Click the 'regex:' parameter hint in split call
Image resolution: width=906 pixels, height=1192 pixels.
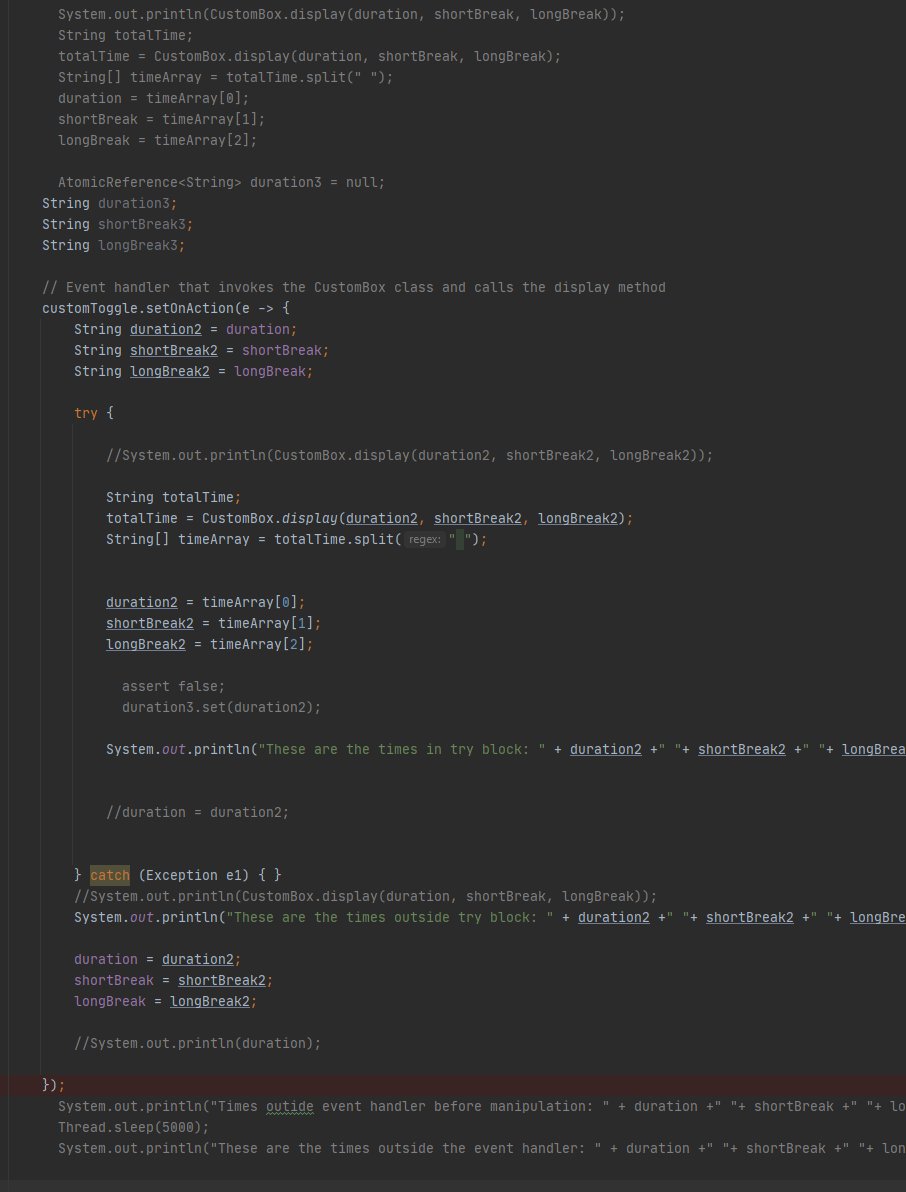click(x=425, y=540)
